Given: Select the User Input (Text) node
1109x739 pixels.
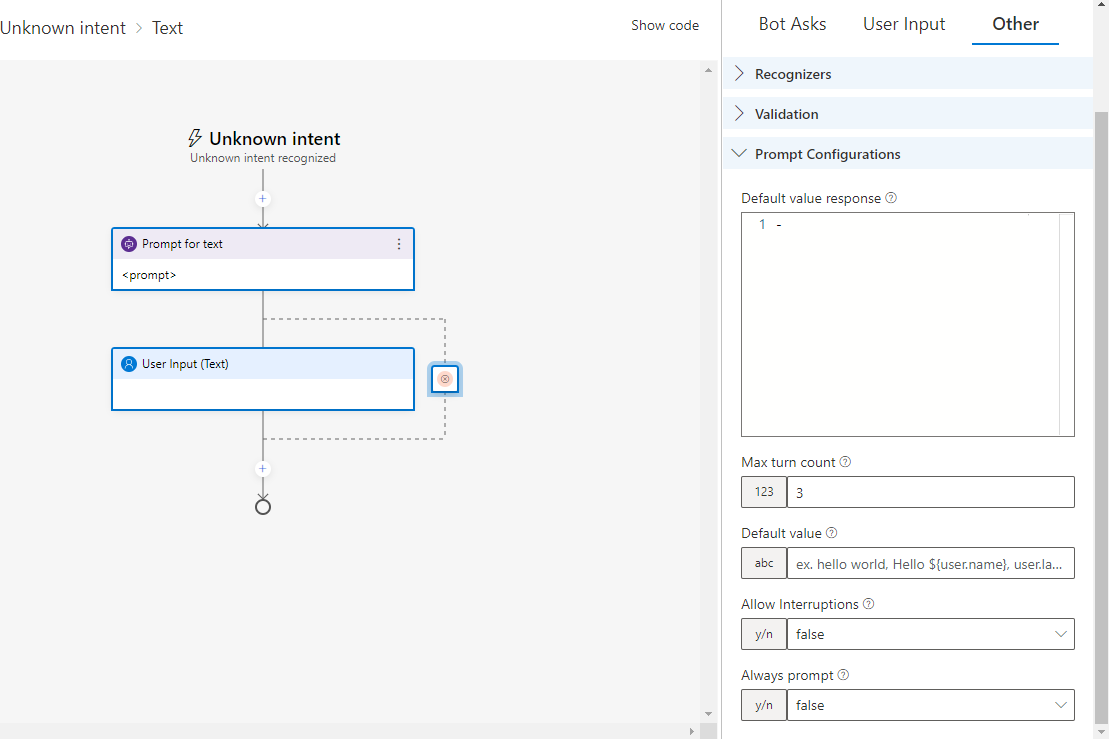Looking at the screenshot, I should pyautogui.click(x=262, y=379).
